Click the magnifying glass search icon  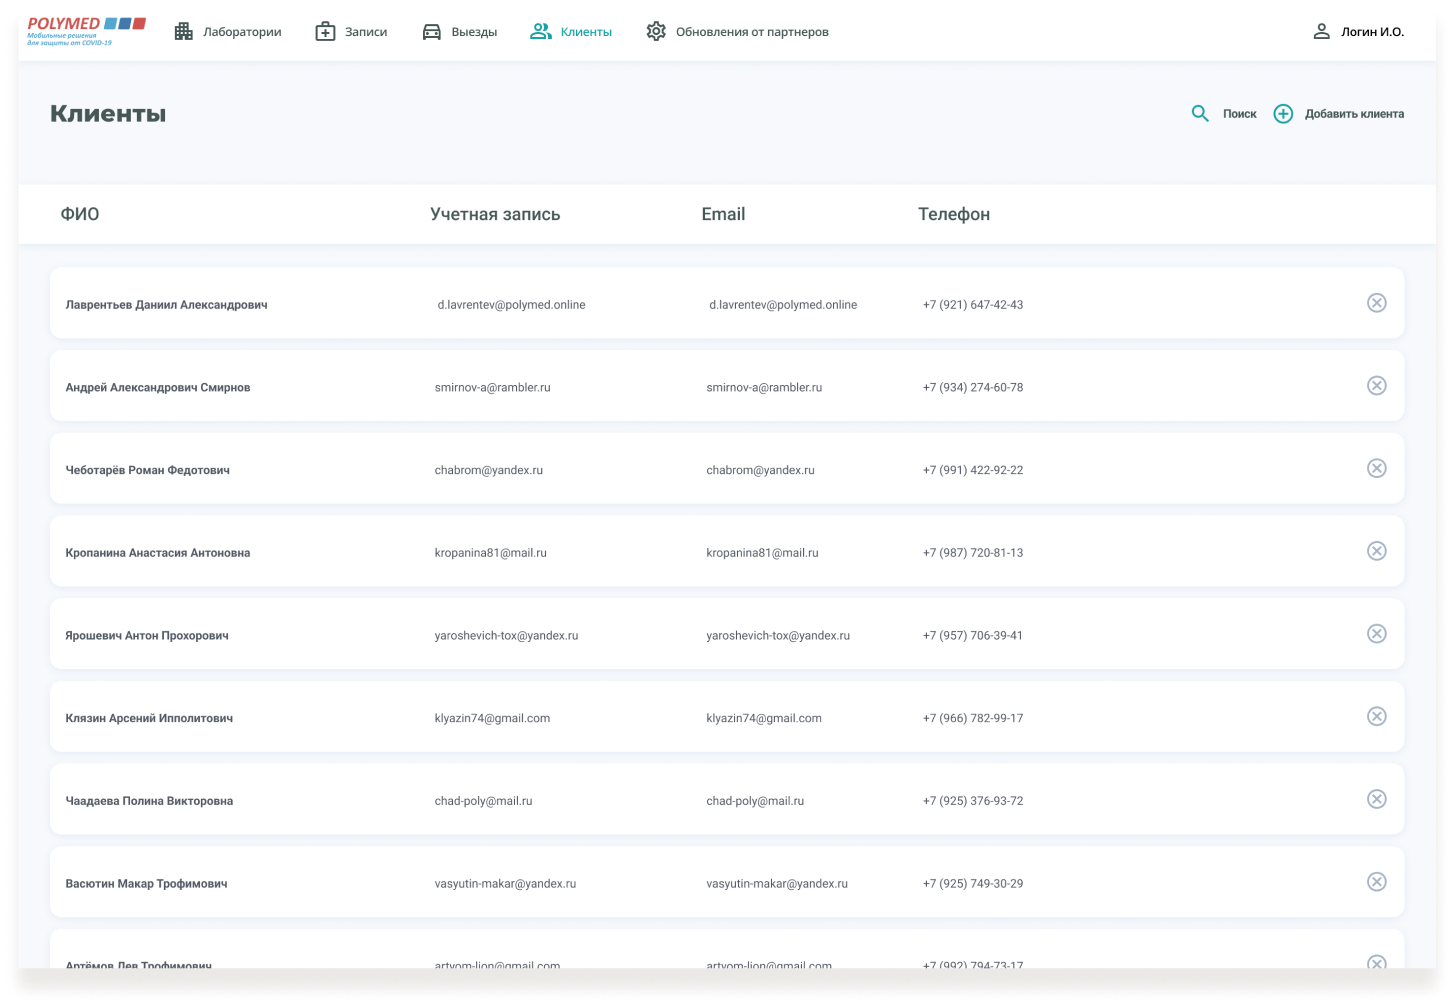(1200, 114)
